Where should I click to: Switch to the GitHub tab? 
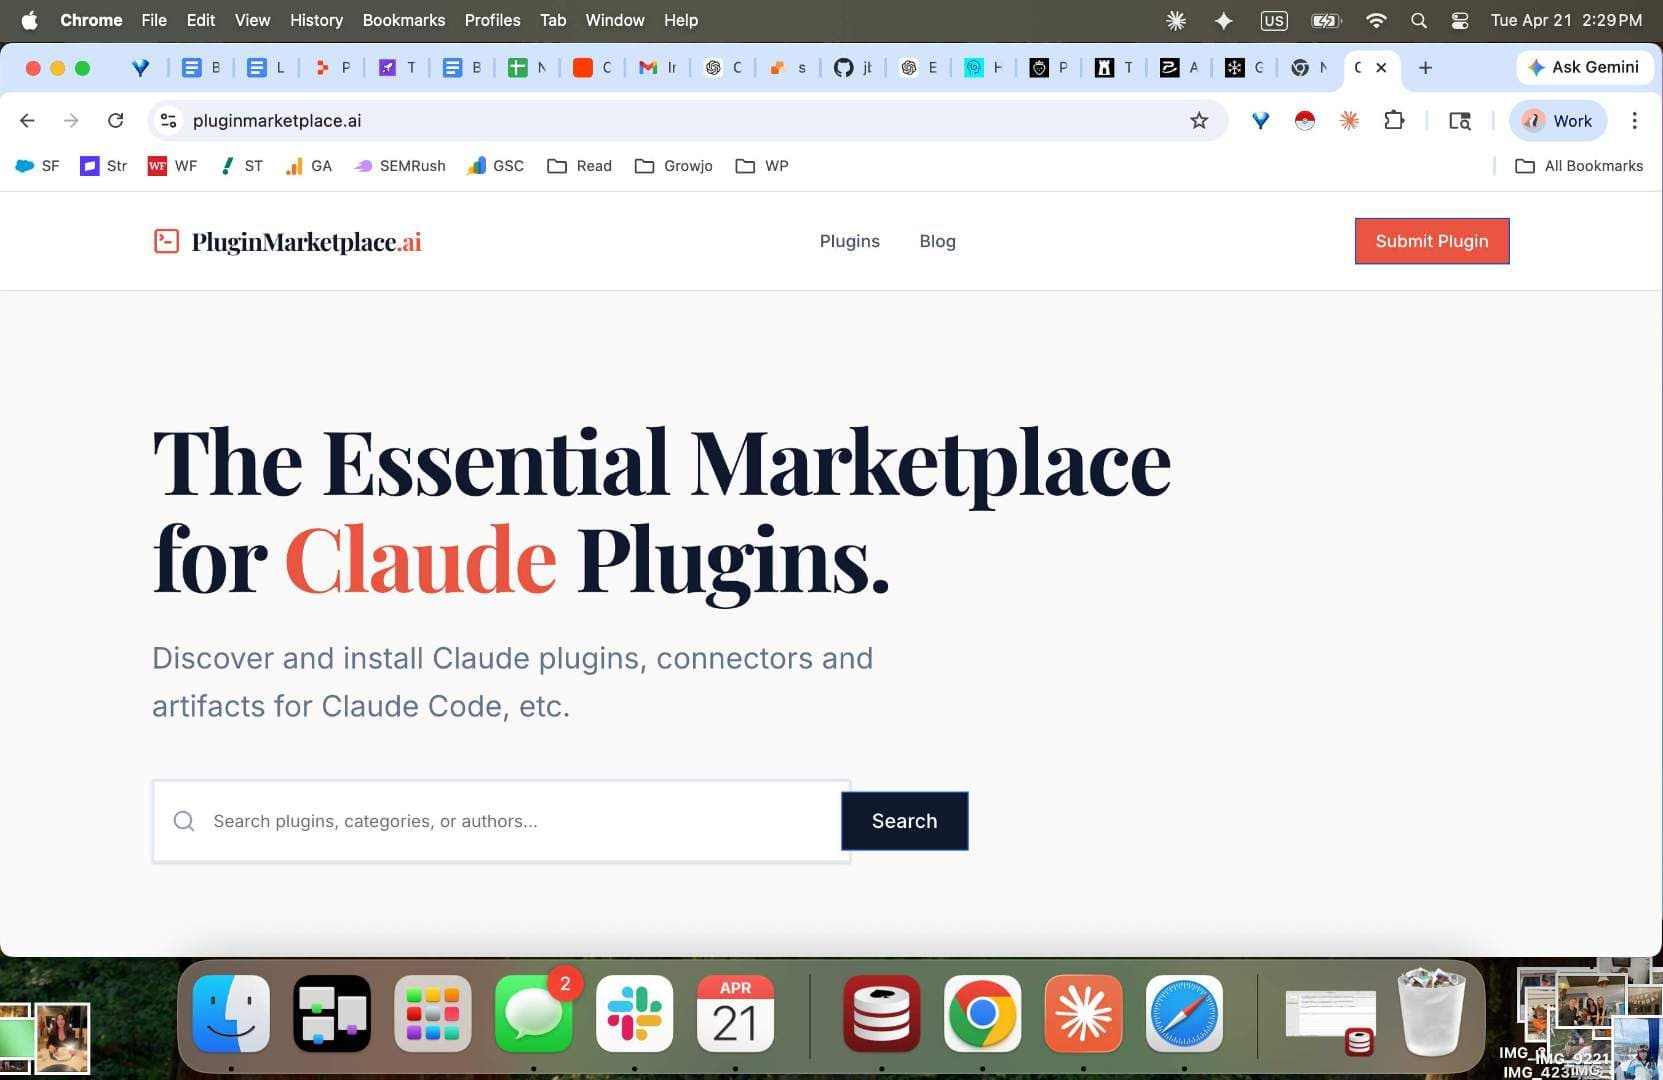[851, 67]
